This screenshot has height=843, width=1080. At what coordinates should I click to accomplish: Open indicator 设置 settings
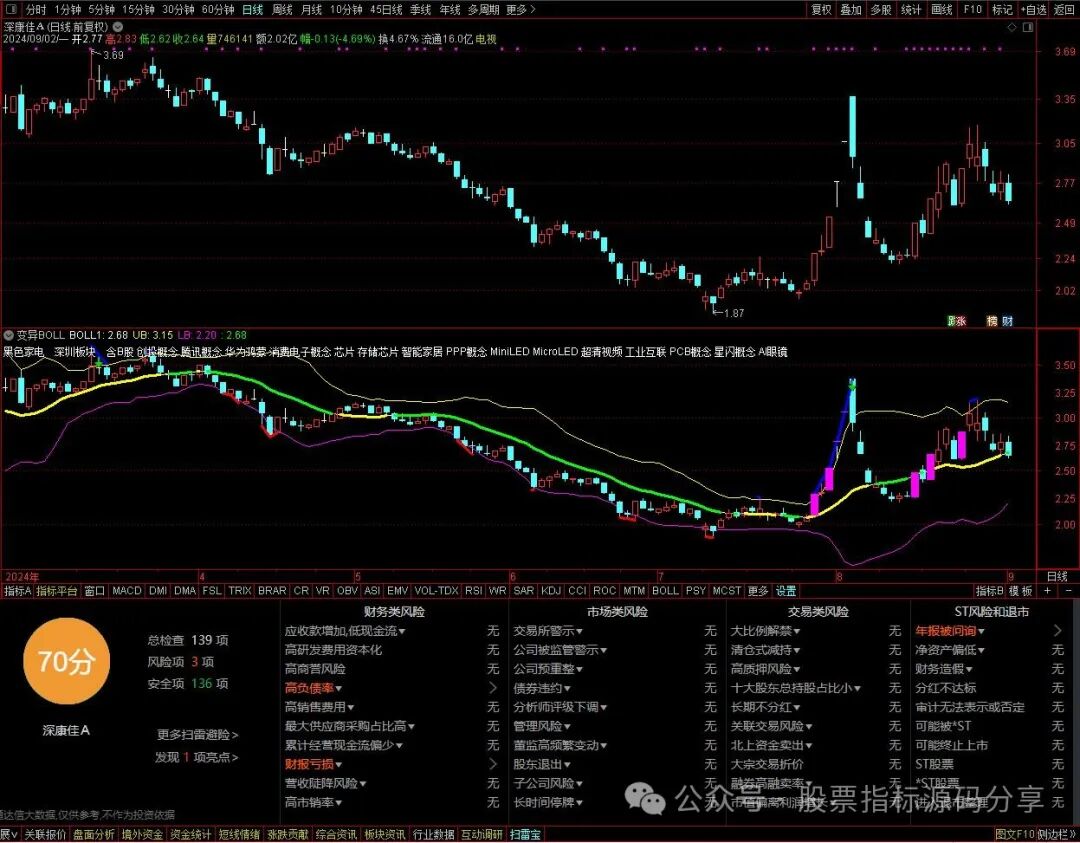click(x=786, y=591)
